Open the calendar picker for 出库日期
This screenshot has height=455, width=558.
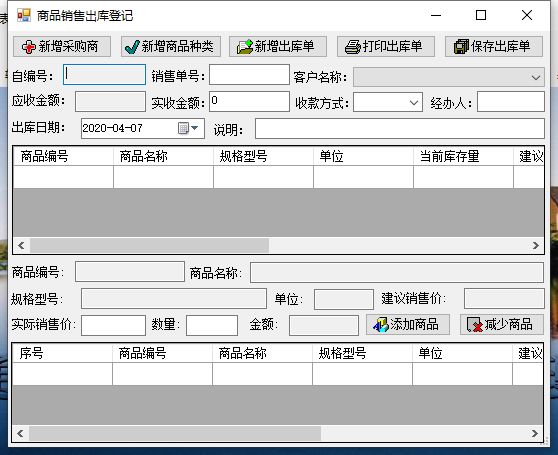[x=183, y=128]
